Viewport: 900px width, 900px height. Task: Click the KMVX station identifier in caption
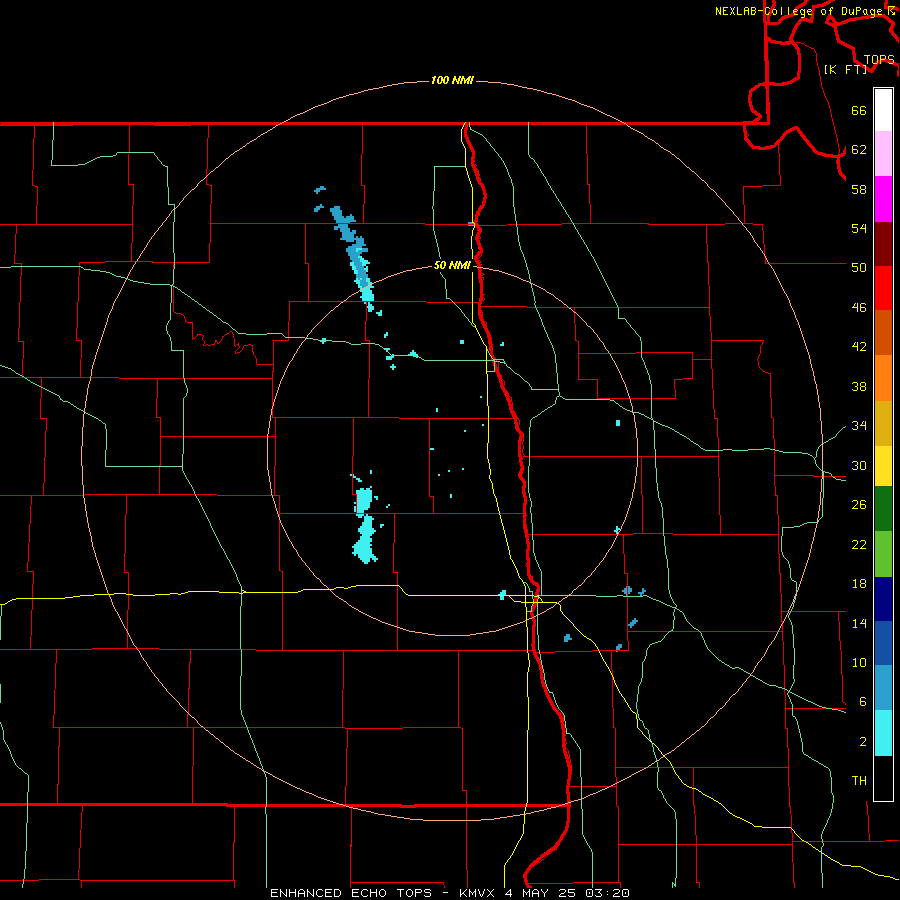[x=477, y=893]
